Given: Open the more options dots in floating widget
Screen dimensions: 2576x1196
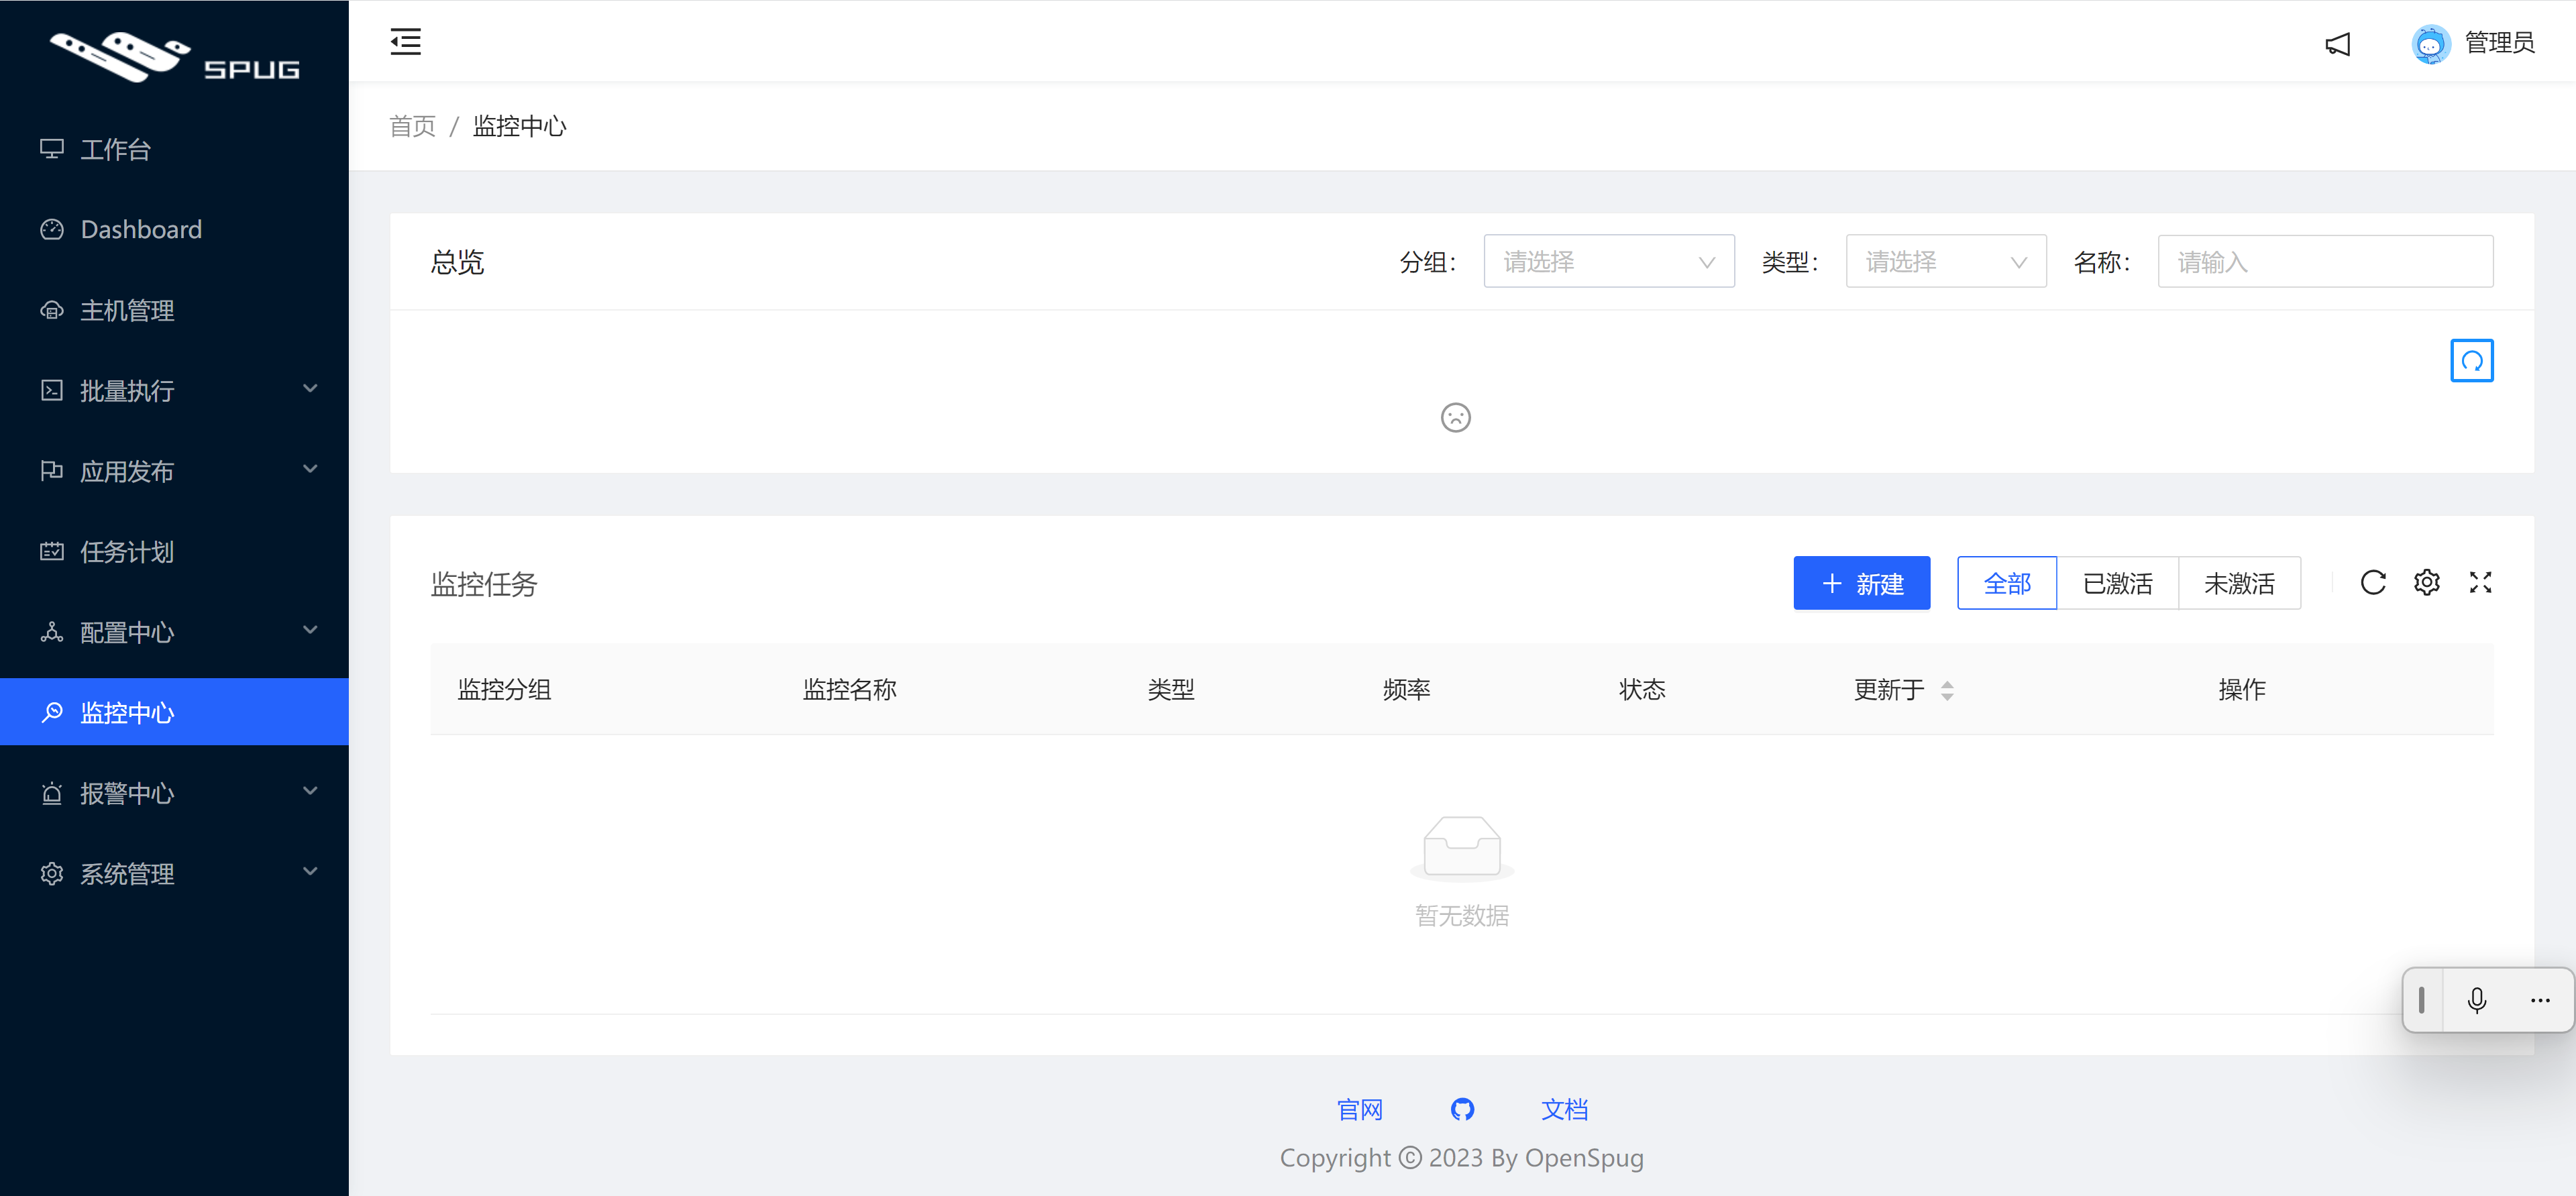Looking at the screenshot, I should 2539,1000.
